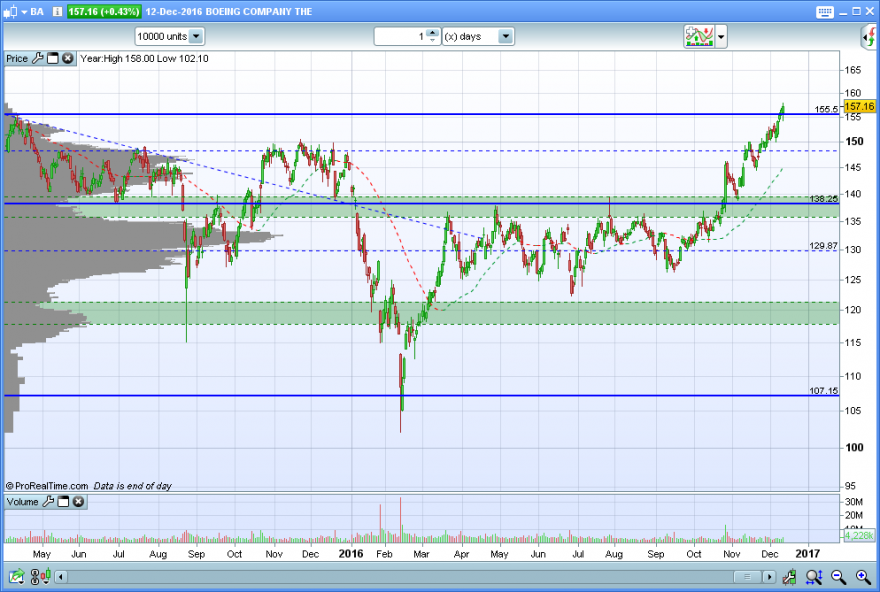Click the info icon next to BA

click(x=57, y=12)
